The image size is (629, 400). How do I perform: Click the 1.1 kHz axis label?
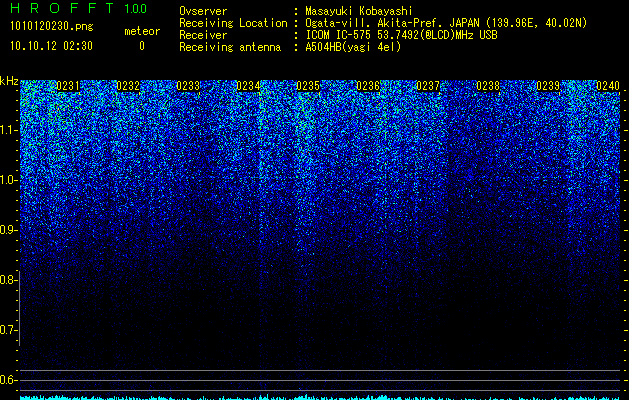pyautogui.click(x=8, y=130)
